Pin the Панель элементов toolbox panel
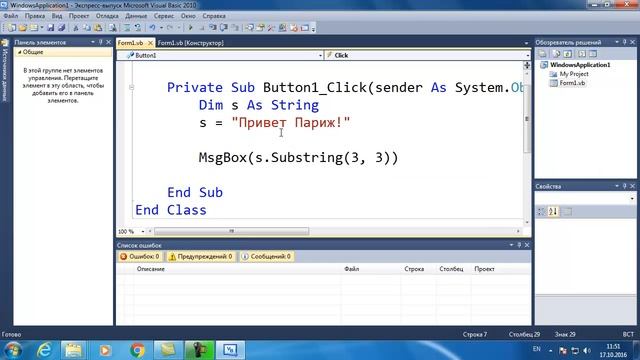Image resolution: width=640 pixels, height=360 pixels. tap(100, 42)
